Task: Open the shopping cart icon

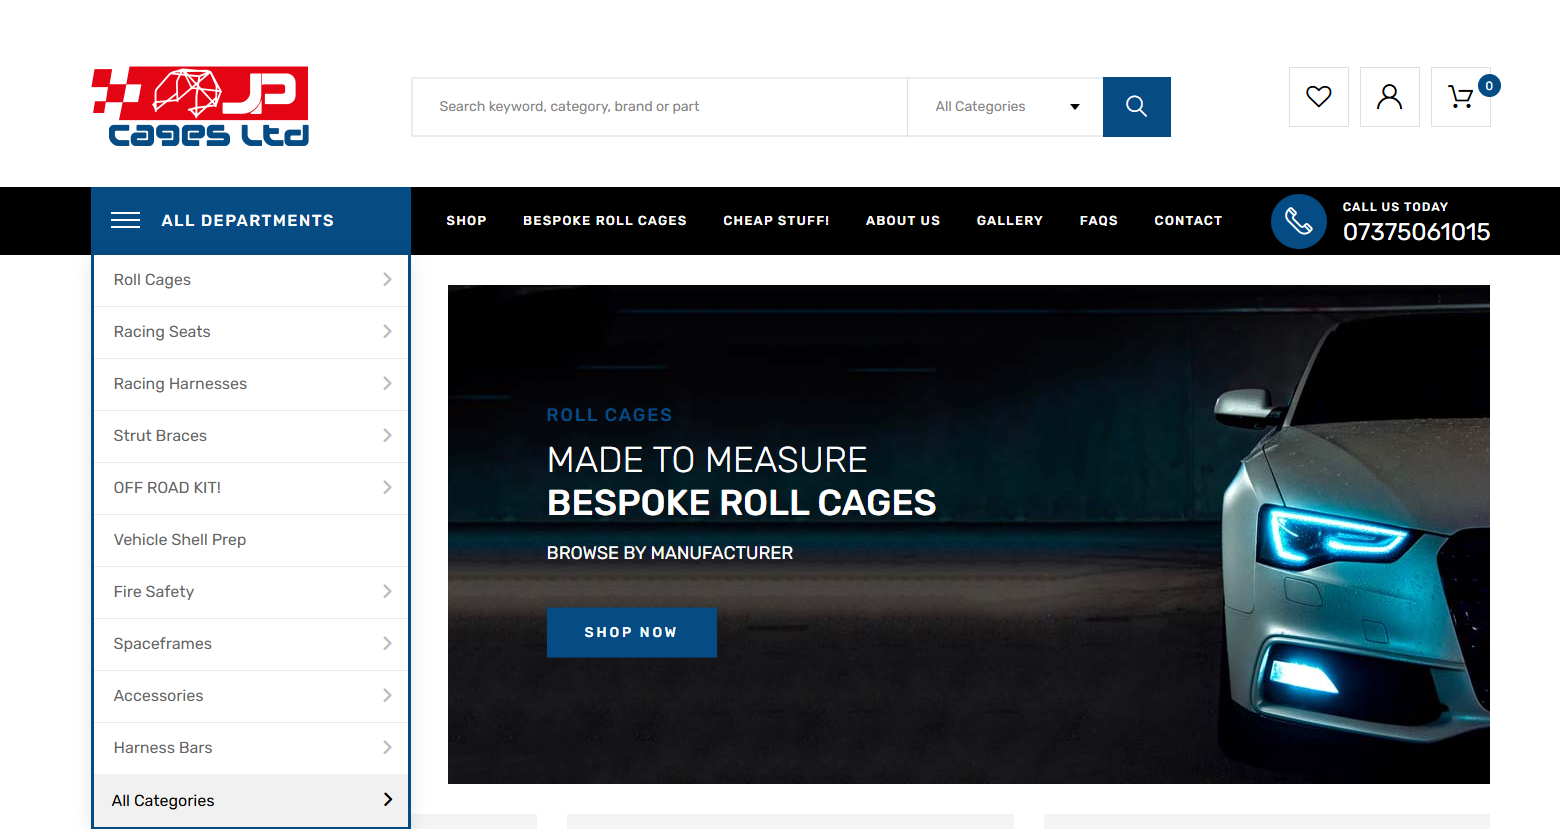Action: coord(1460,97)
